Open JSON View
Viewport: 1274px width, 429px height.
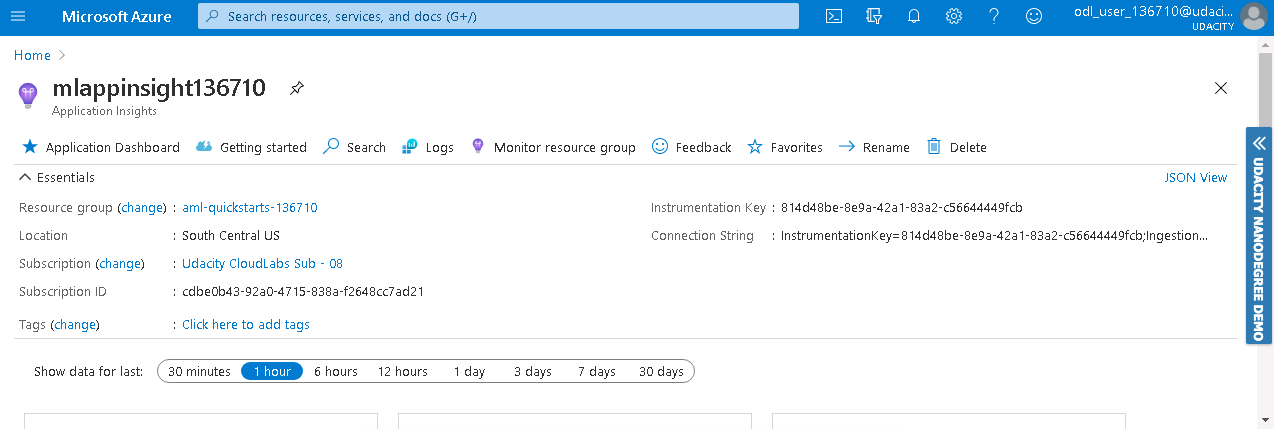coord(1195,177)
